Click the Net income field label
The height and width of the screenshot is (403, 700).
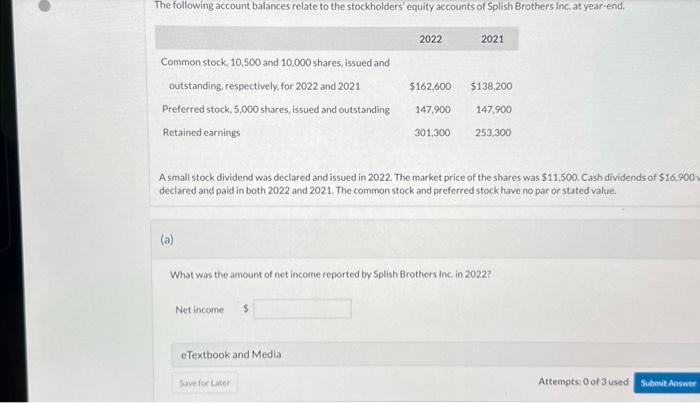200,309
